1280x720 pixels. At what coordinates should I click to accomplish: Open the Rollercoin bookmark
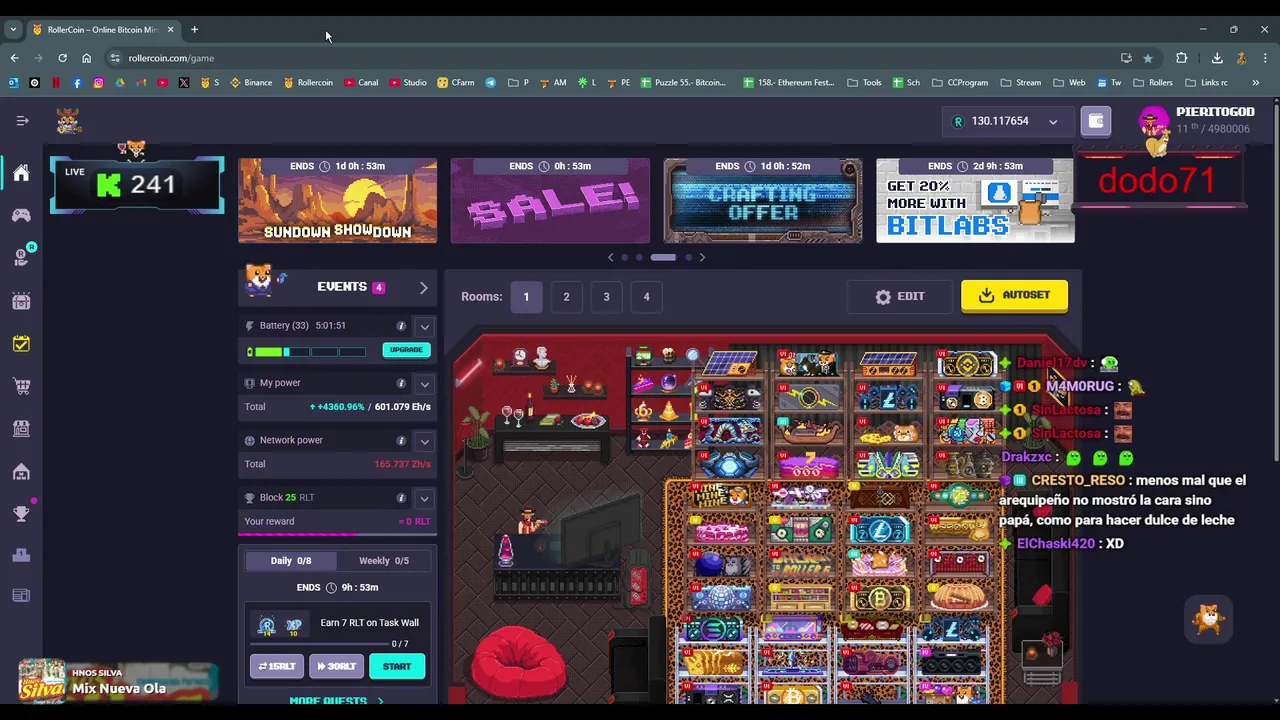tap(308, 82)
